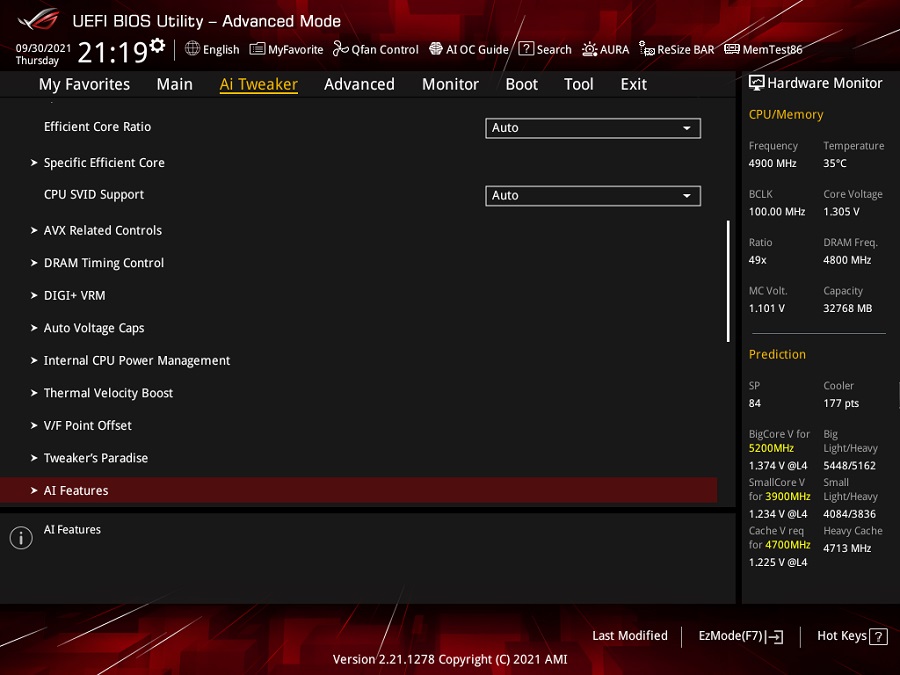Click the 1.305 V core voltage

click(841, 212)
